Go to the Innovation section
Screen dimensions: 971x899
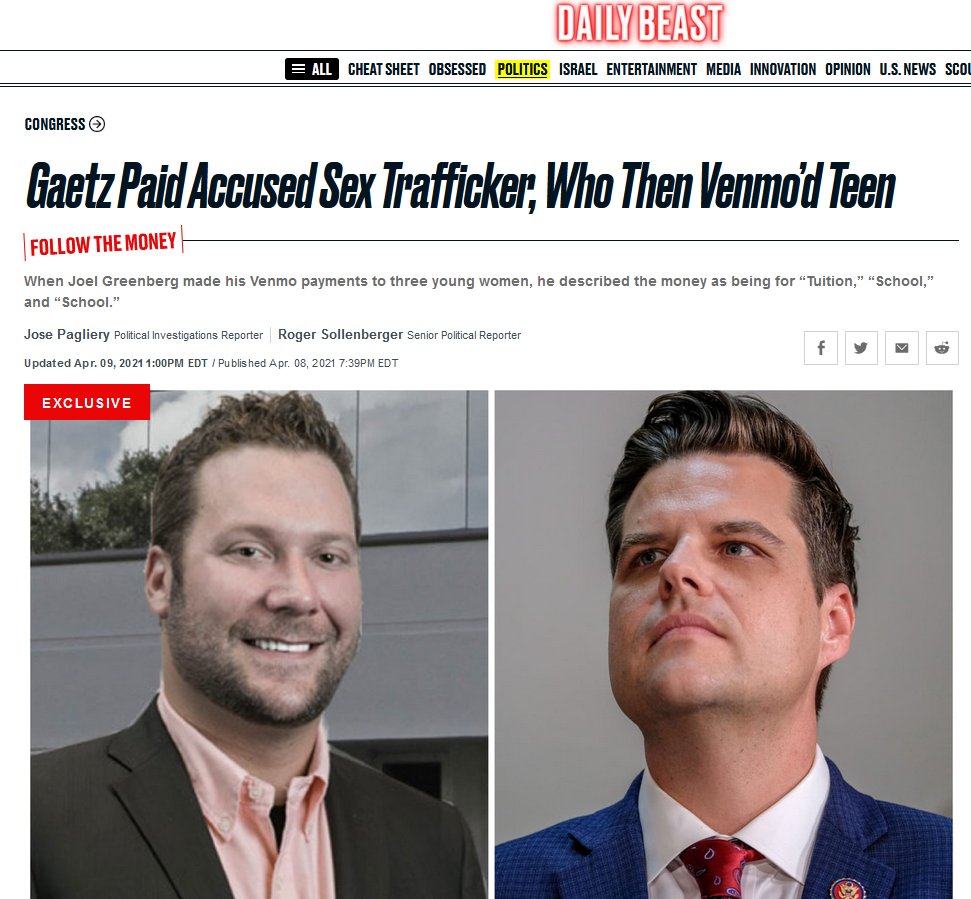pos(783,69)
